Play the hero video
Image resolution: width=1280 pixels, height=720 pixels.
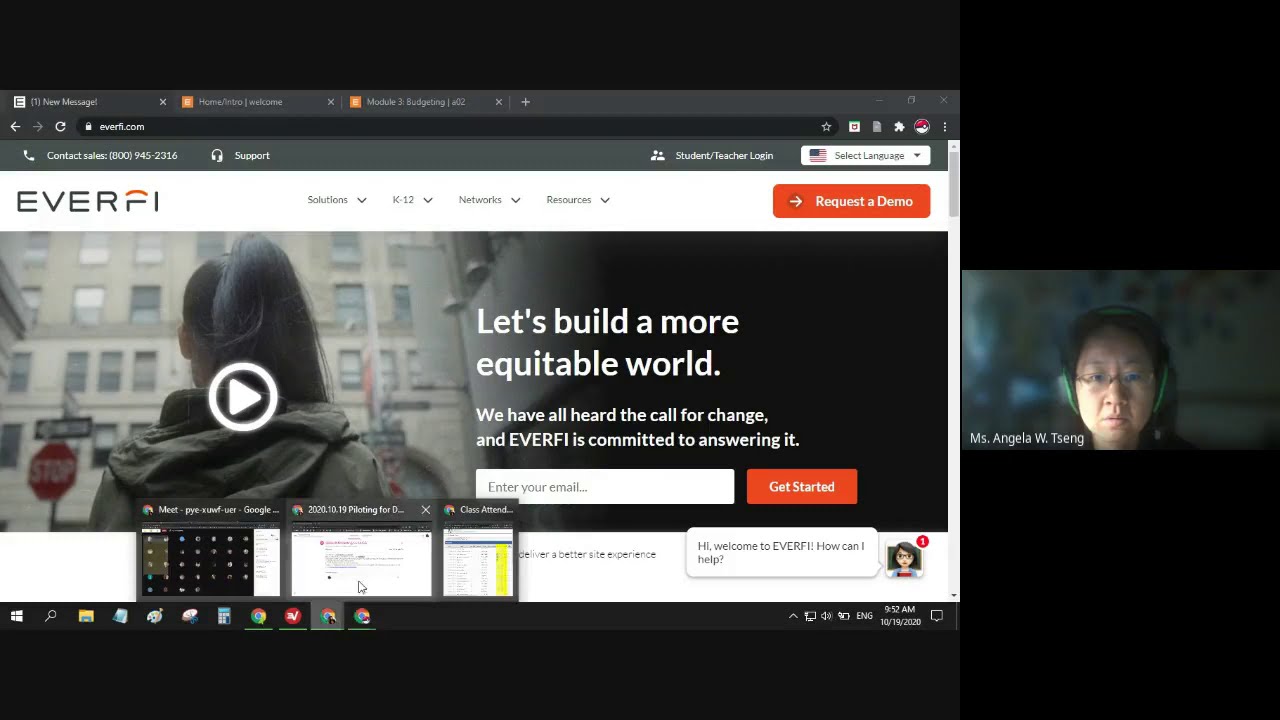(243, 397)
